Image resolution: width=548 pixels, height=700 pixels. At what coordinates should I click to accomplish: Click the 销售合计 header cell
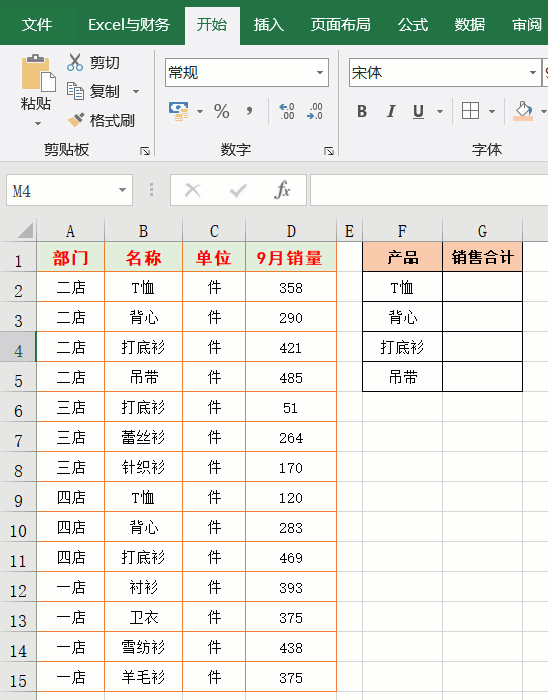[x=482, y=257]
